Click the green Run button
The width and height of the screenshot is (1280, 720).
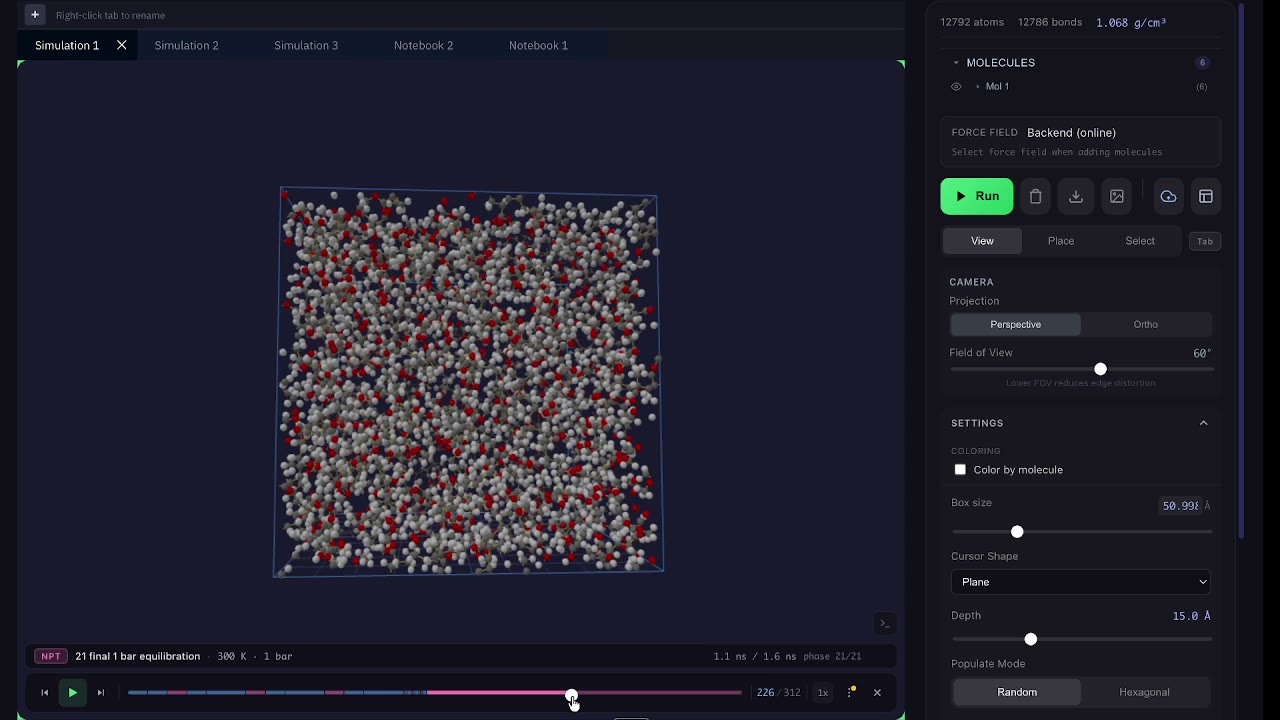click(977, 197)
